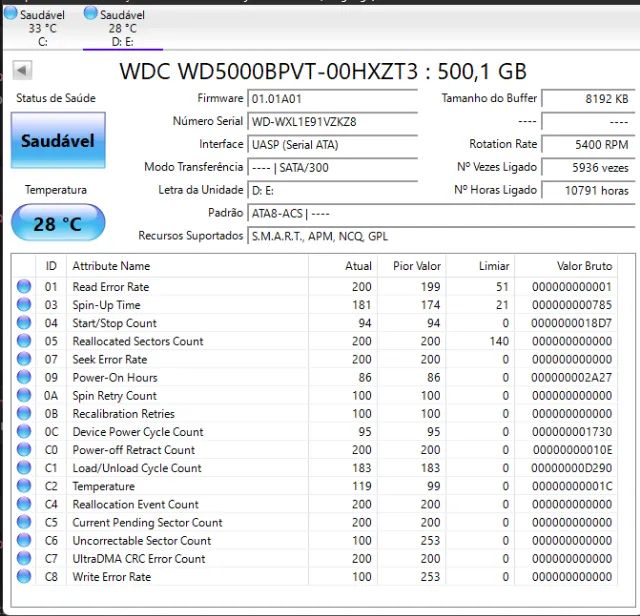Viewport: 640px width, 616px height.
Task: Select the Recalibration Retries attribute name
Action: pyautogui.click(x=124, y=414)
